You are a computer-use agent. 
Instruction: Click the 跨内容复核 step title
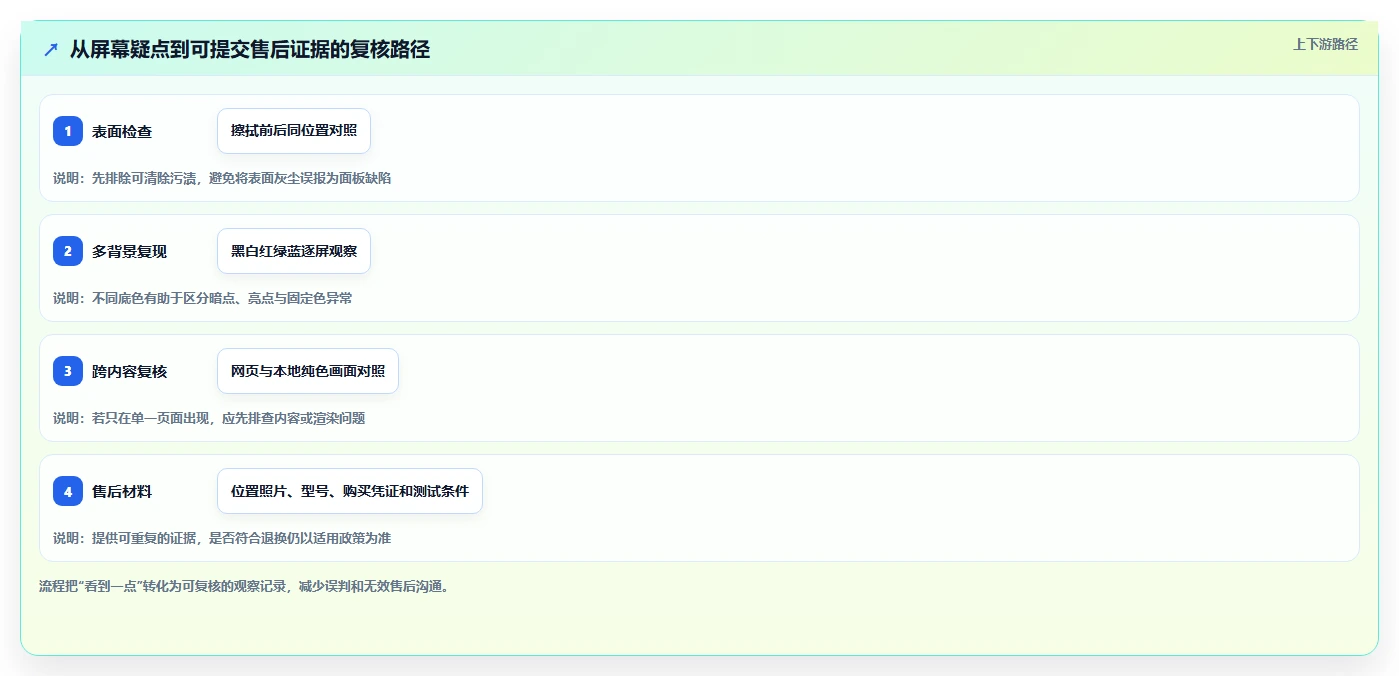click(130, 372)
